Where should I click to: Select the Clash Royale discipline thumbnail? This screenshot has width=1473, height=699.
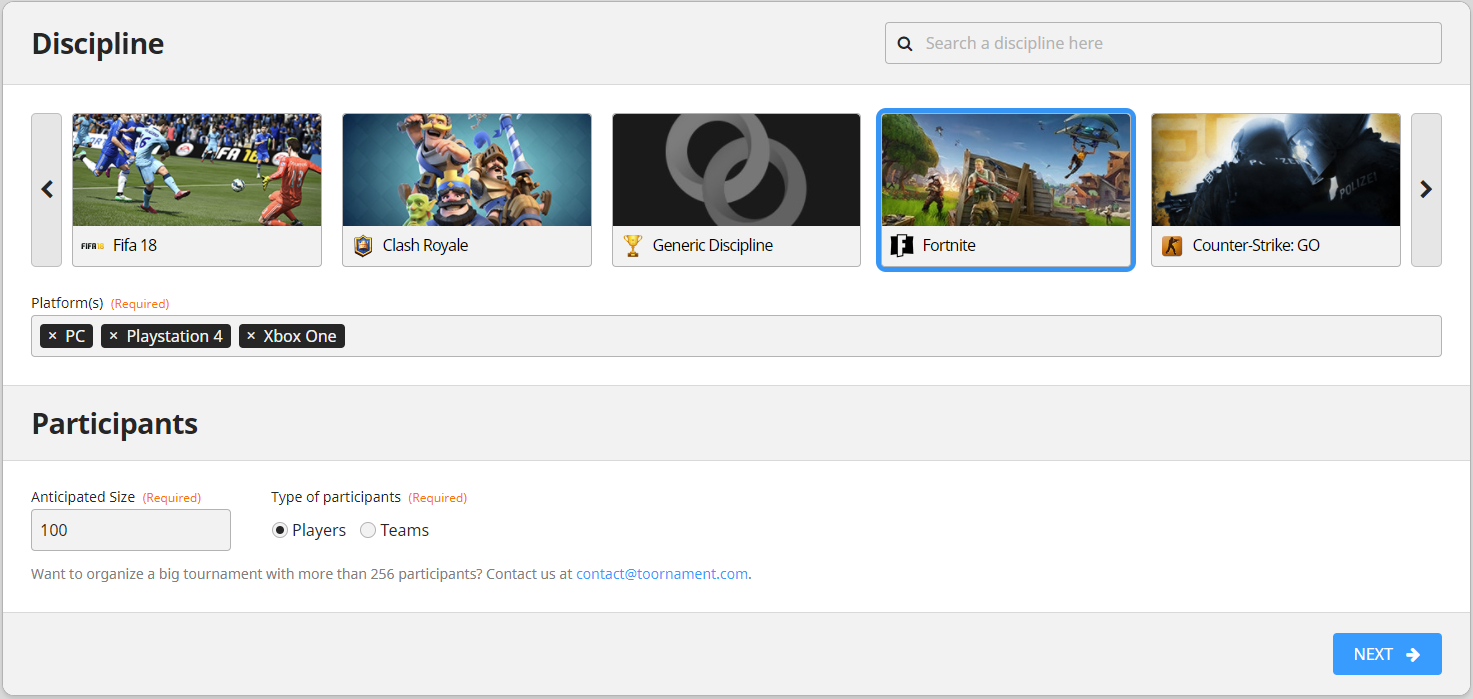point(467,170)
